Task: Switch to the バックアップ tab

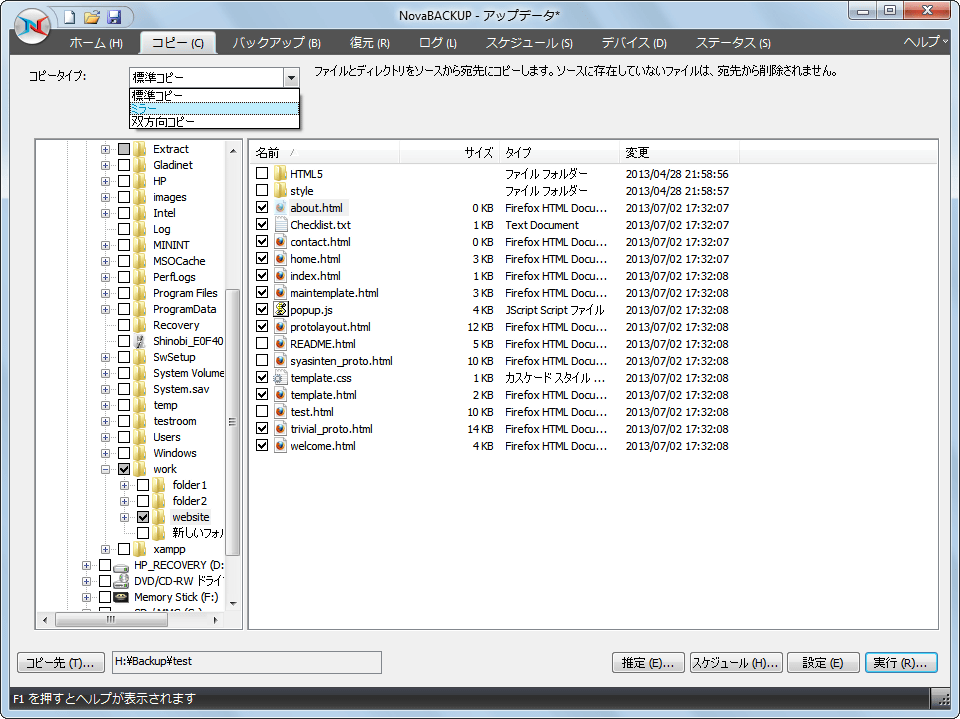Action: pyautogui.click(x=277, y=43)
